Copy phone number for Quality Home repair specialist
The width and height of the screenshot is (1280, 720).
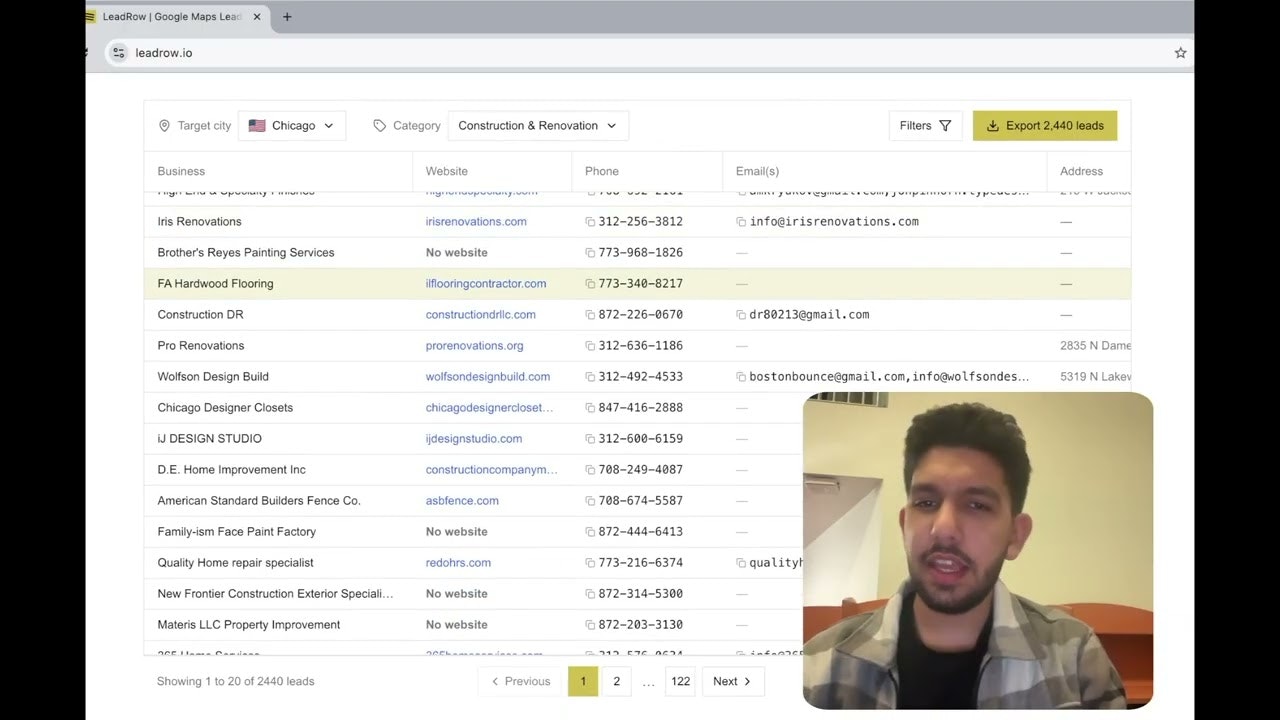(591, 563)
